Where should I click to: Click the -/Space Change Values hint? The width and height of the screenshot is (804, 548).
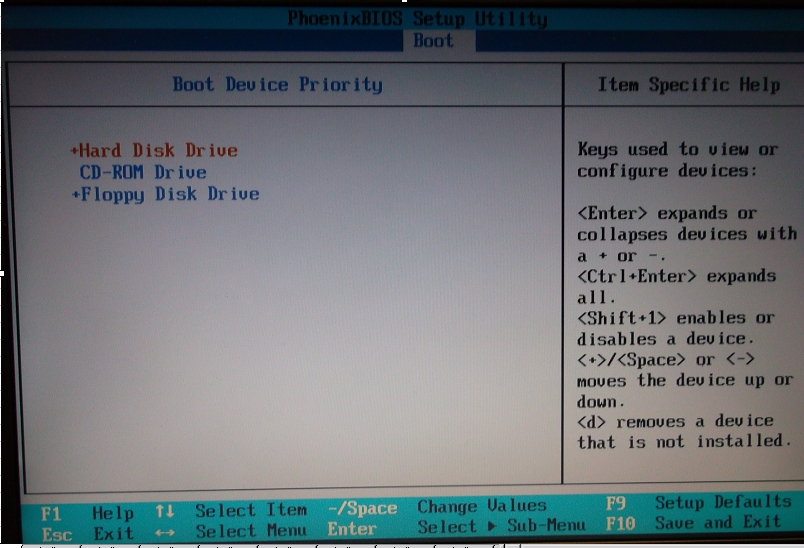(x=437, y=507)
